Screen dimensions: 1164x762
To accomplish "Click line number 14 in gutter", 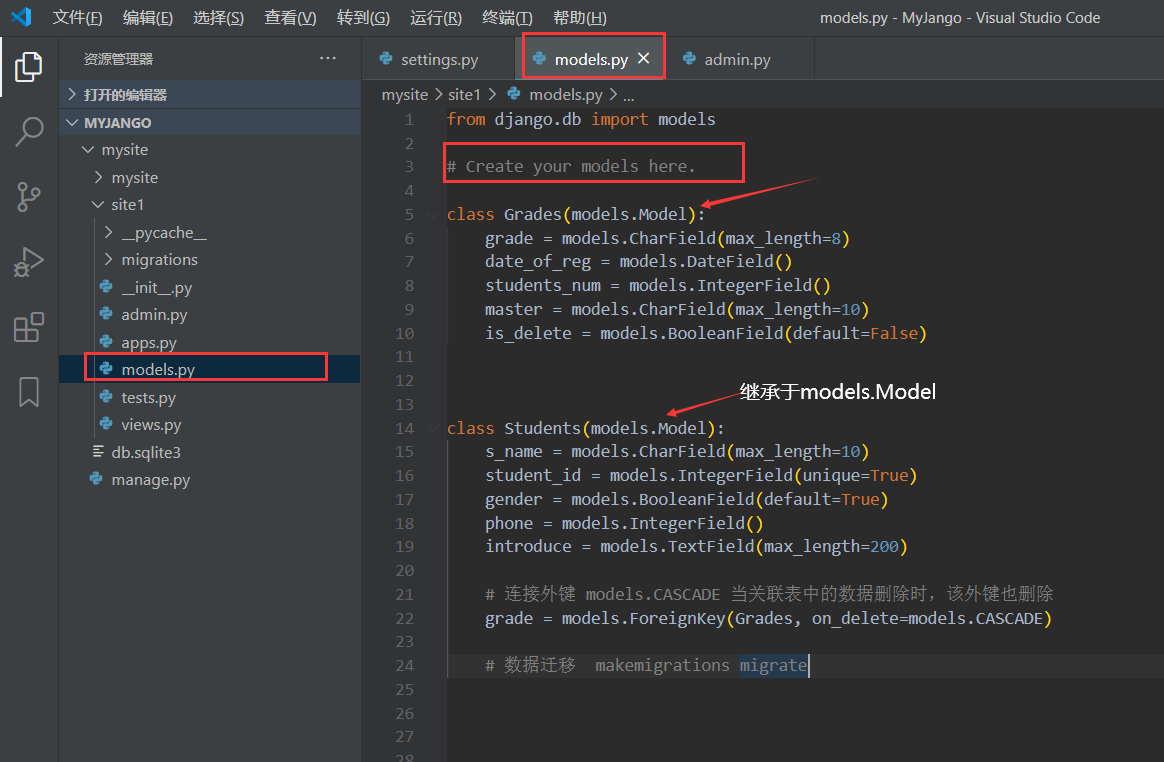I will click(x=405, y=429).
